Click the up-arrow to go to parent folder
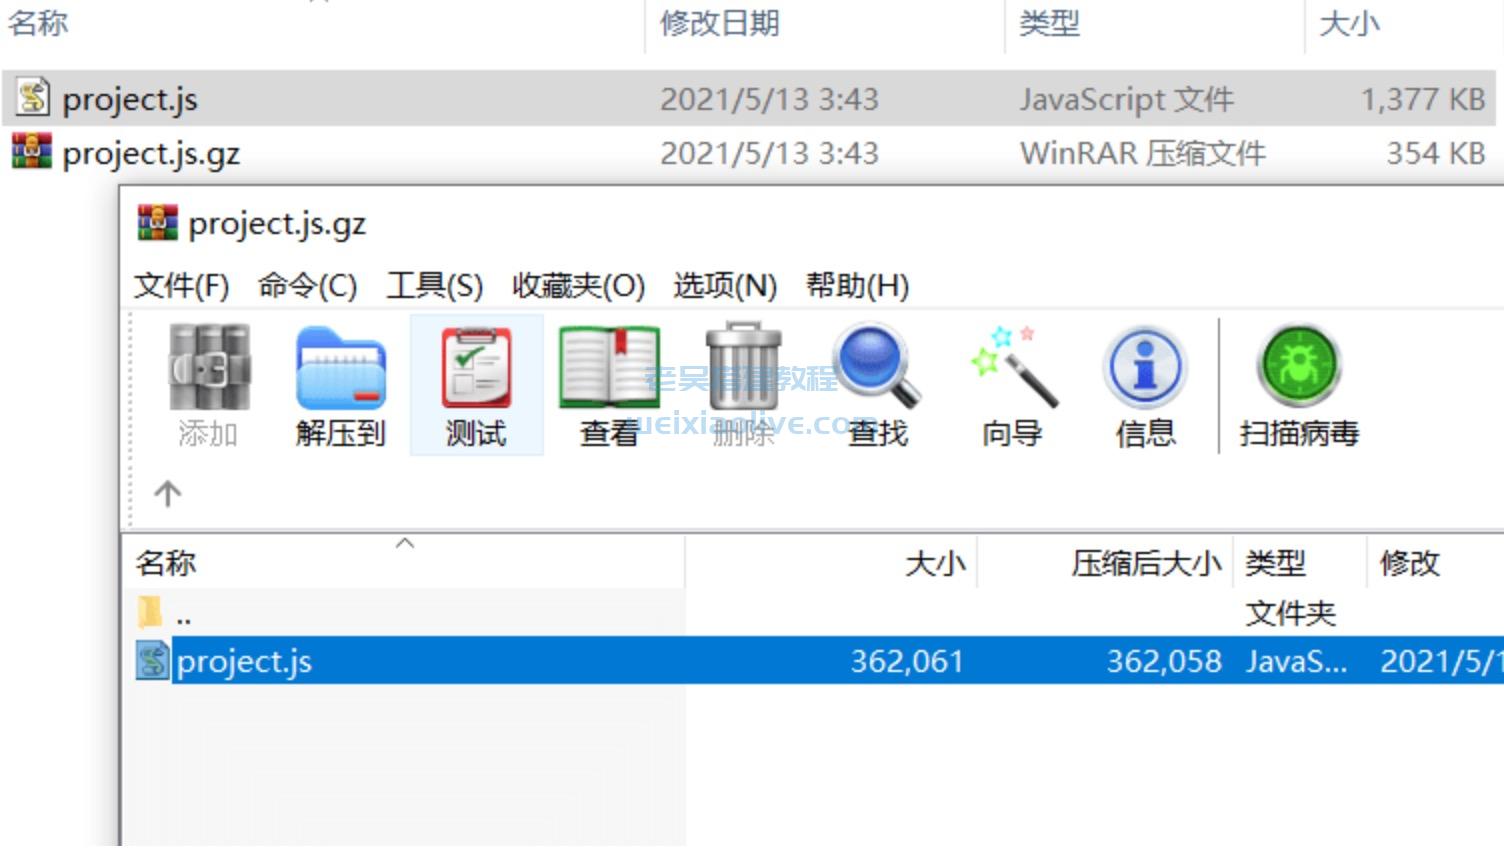The width and height of the screenshot is (1504, 850). [x=167, y=493]
